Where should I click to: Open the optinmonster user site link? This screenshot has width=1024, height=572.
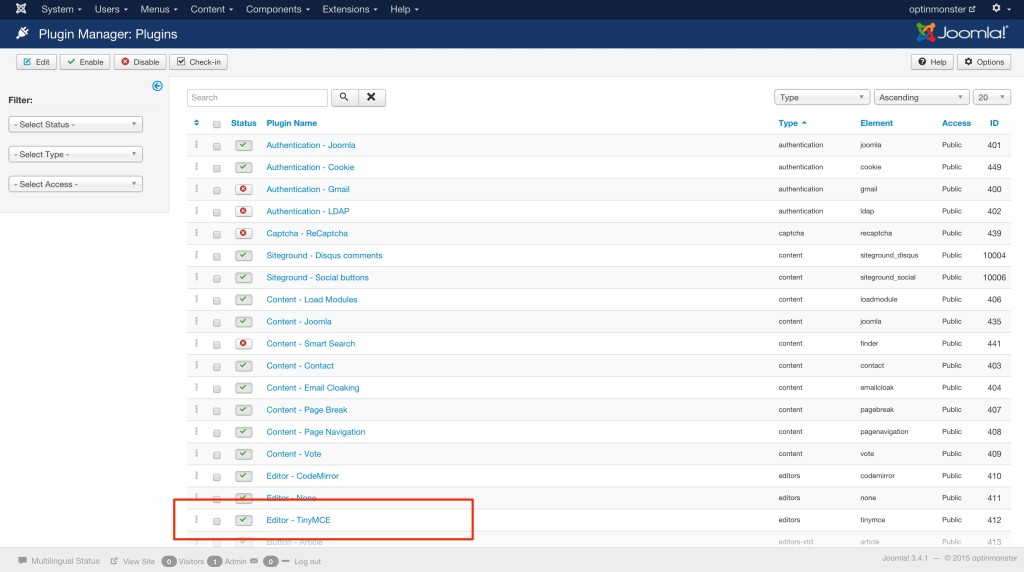[x=942, y=9]
